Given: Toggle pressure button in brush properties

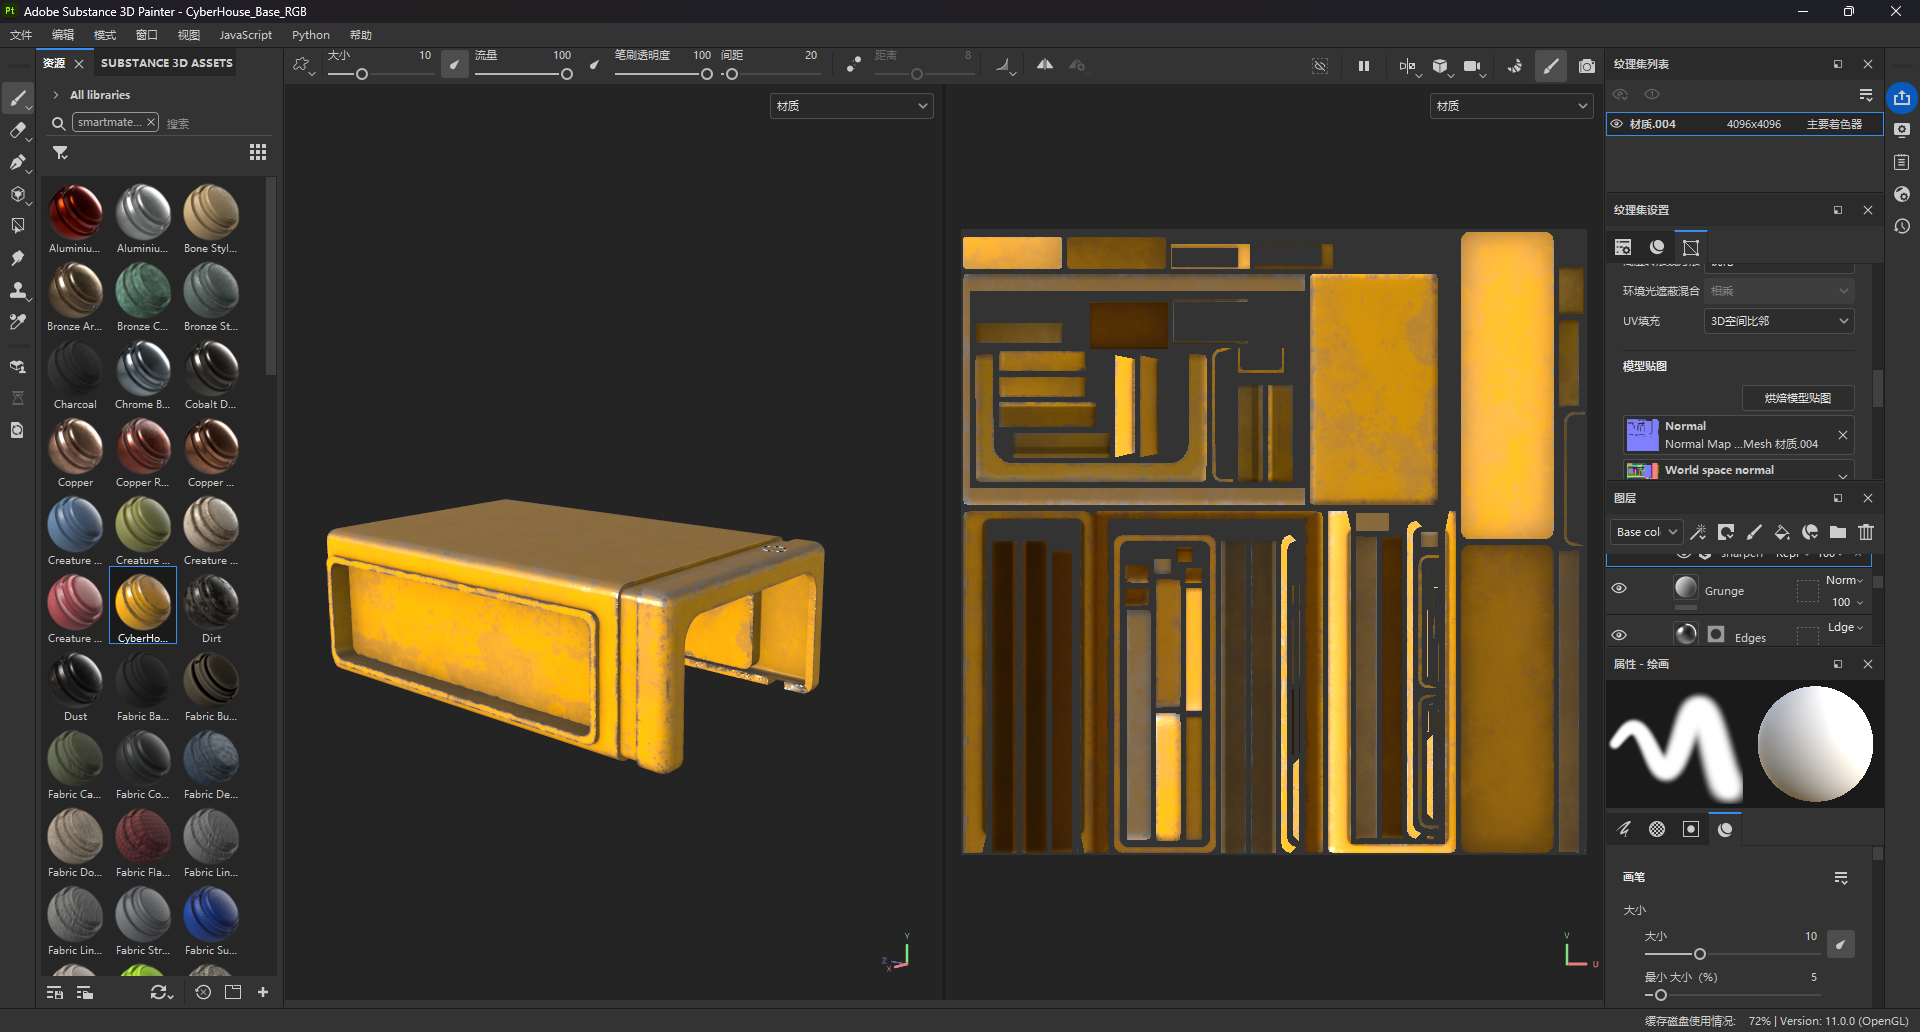Looking at the screenshot, I should [x=1841, y=944].
